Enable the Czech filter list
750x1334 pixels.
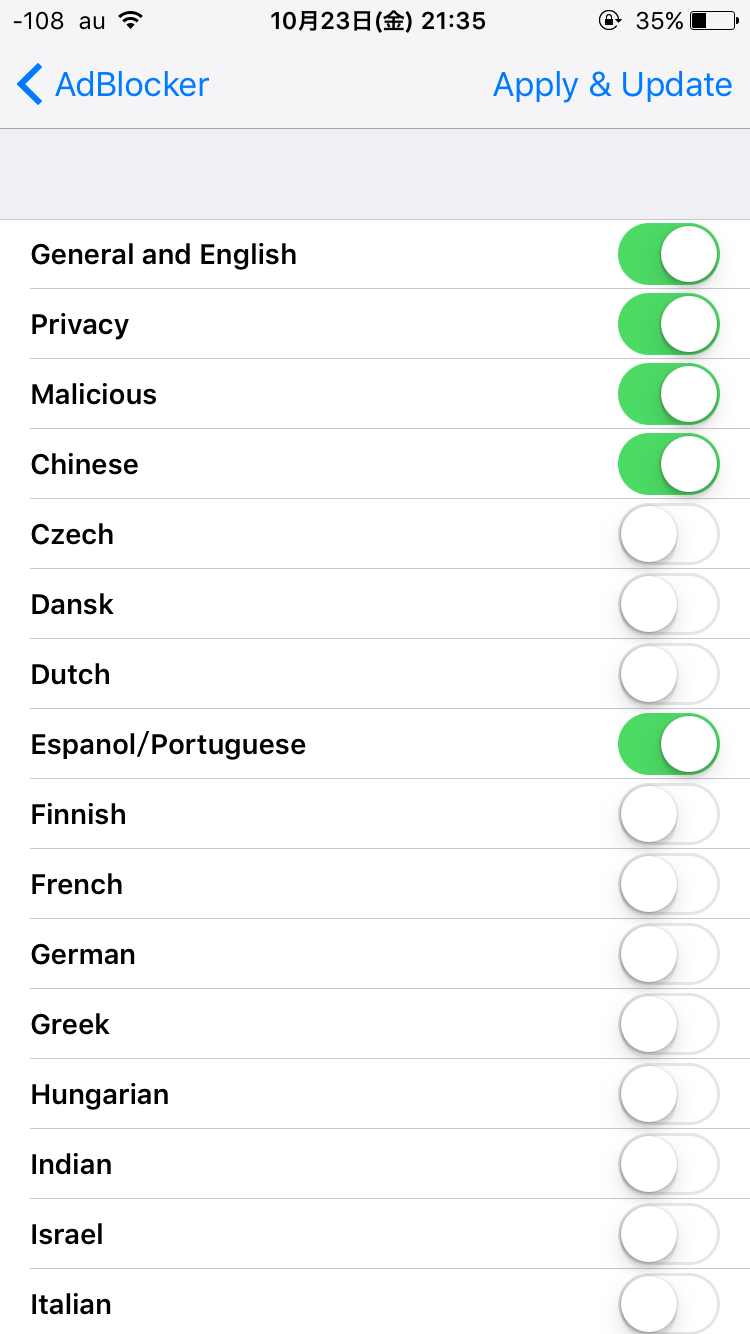(x=668, y=535)
